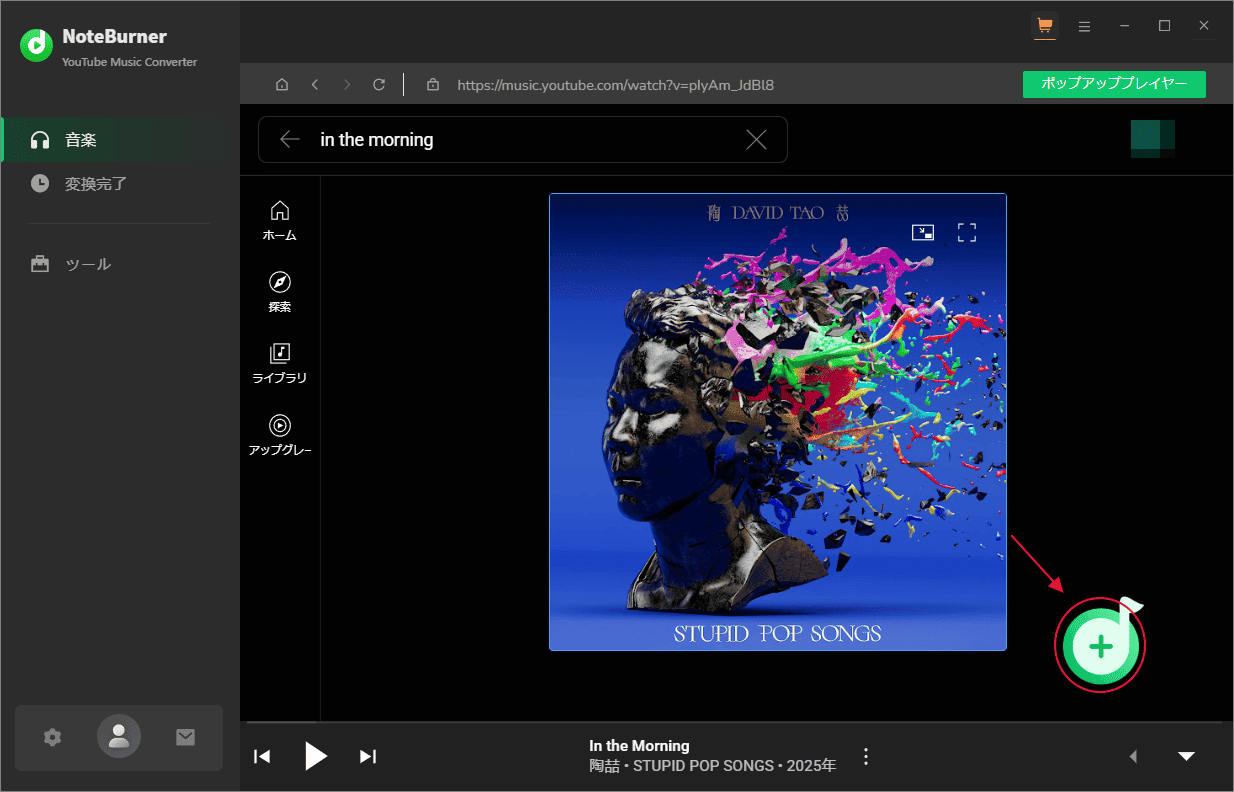Image resolution: width=1234 pixels, height=792 pixels.
Task: Play the song In the Morning
Action: tap(315, 756)
